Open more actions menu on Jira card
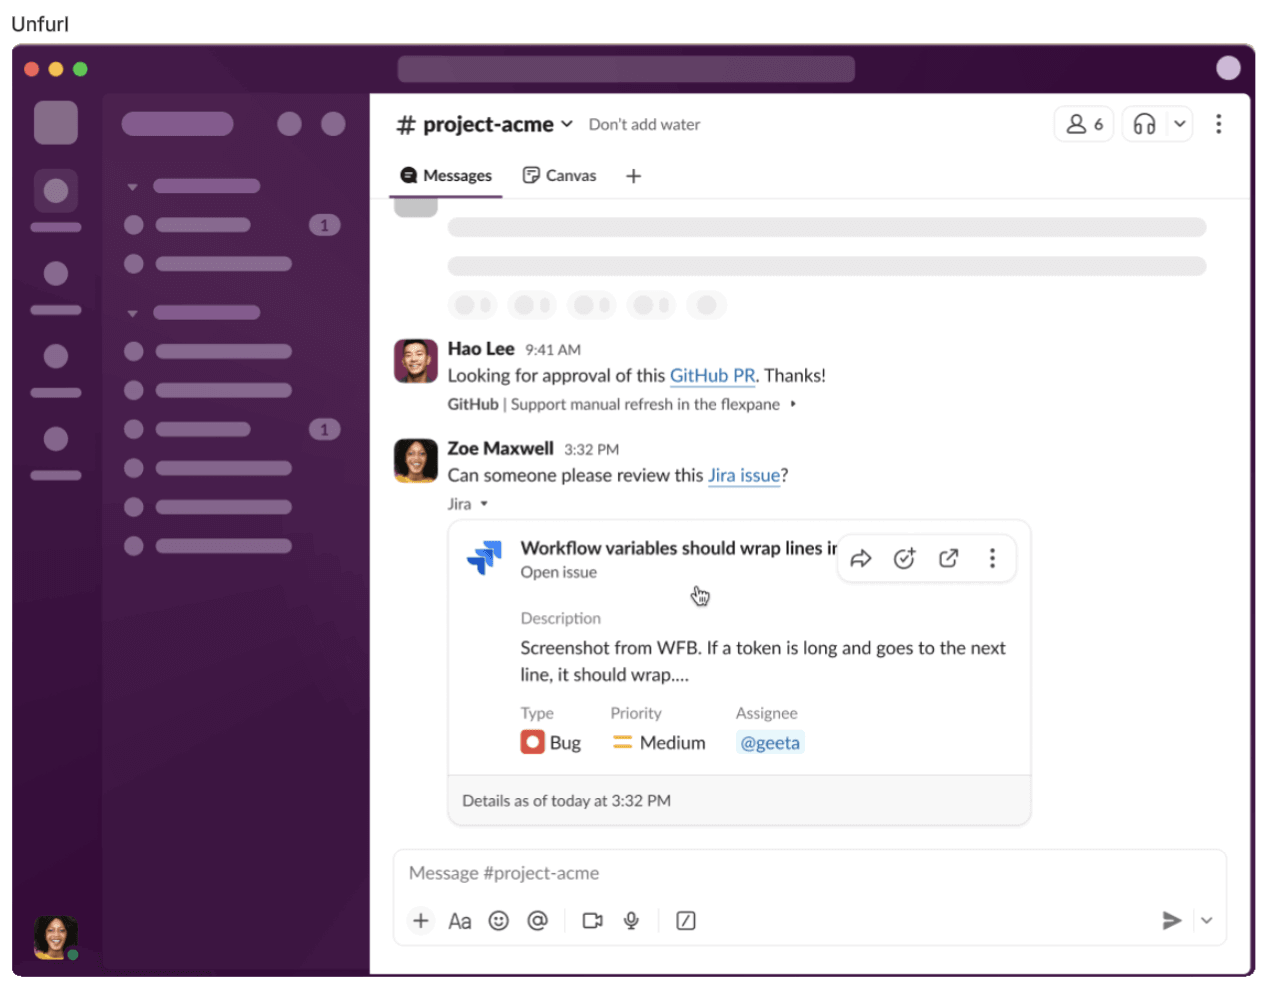Image resolution: width=1270 pixels, height=990 pixels. click(x=992, y=559)
